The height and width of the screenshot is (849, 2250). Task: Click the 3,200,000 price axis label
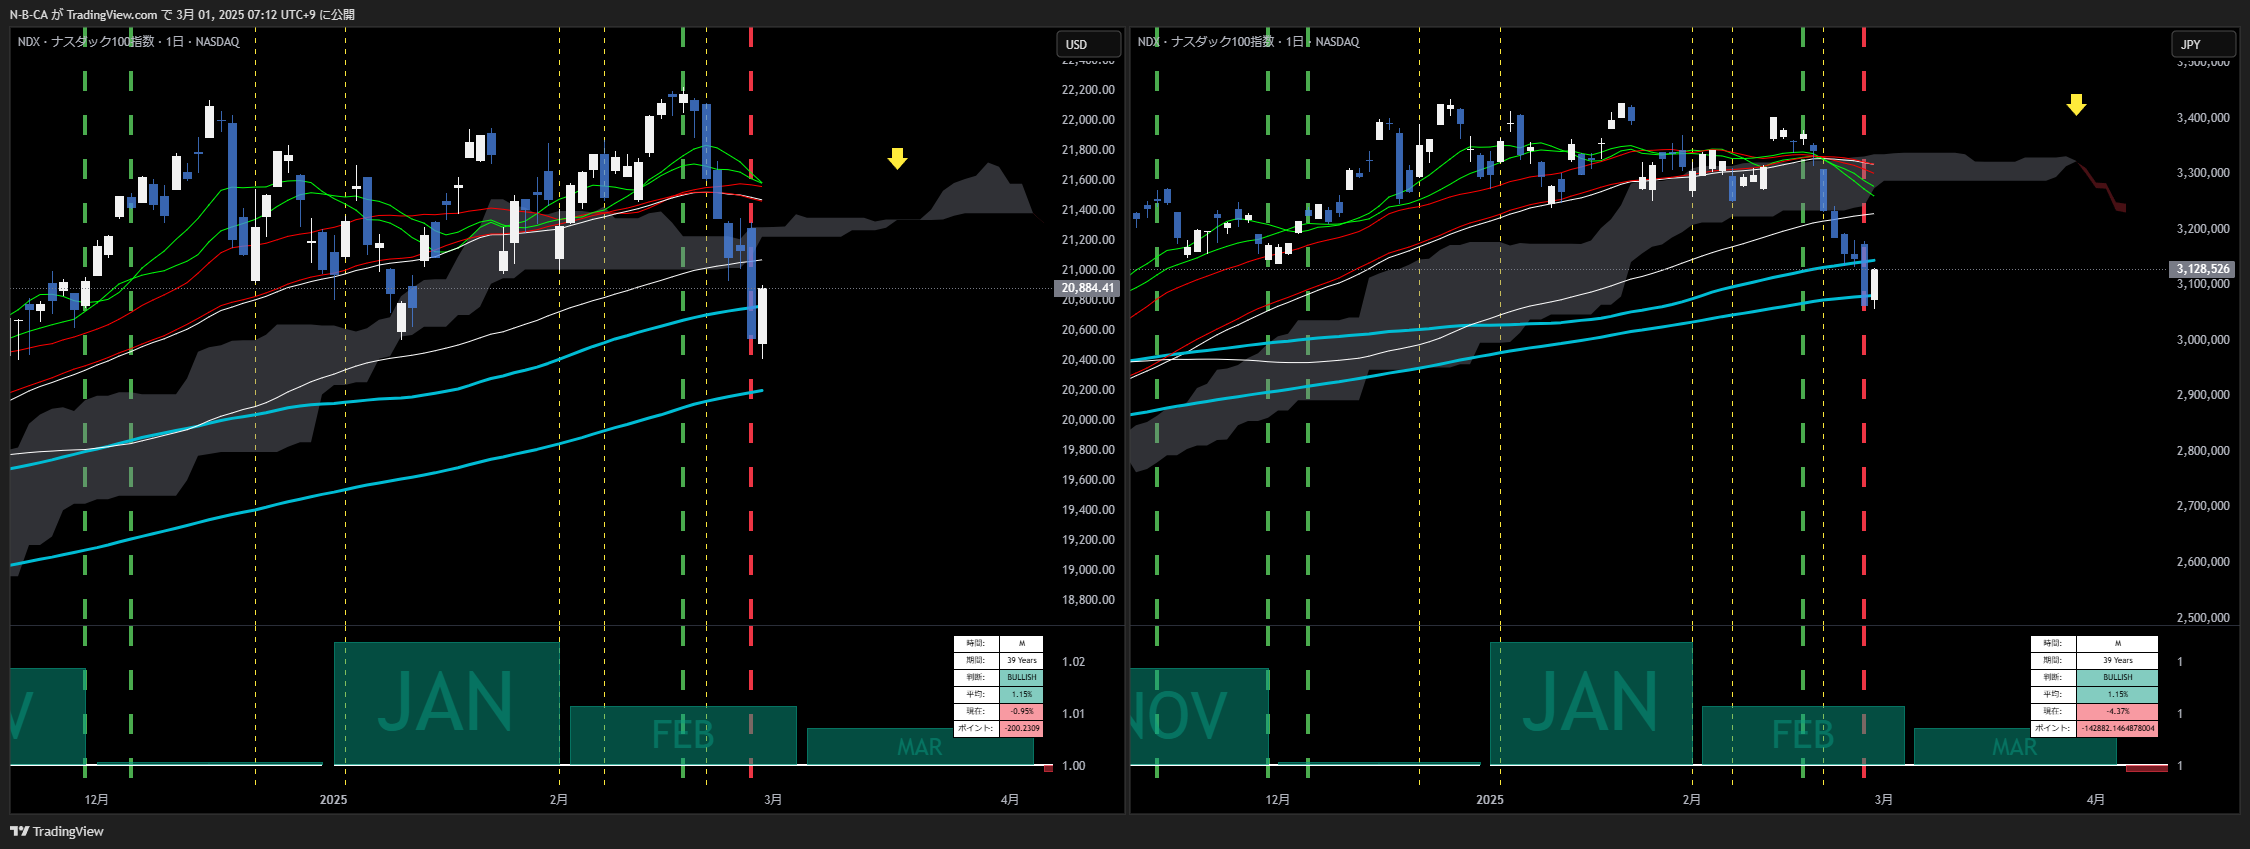pyautogui.click(x=2203, y=229)
